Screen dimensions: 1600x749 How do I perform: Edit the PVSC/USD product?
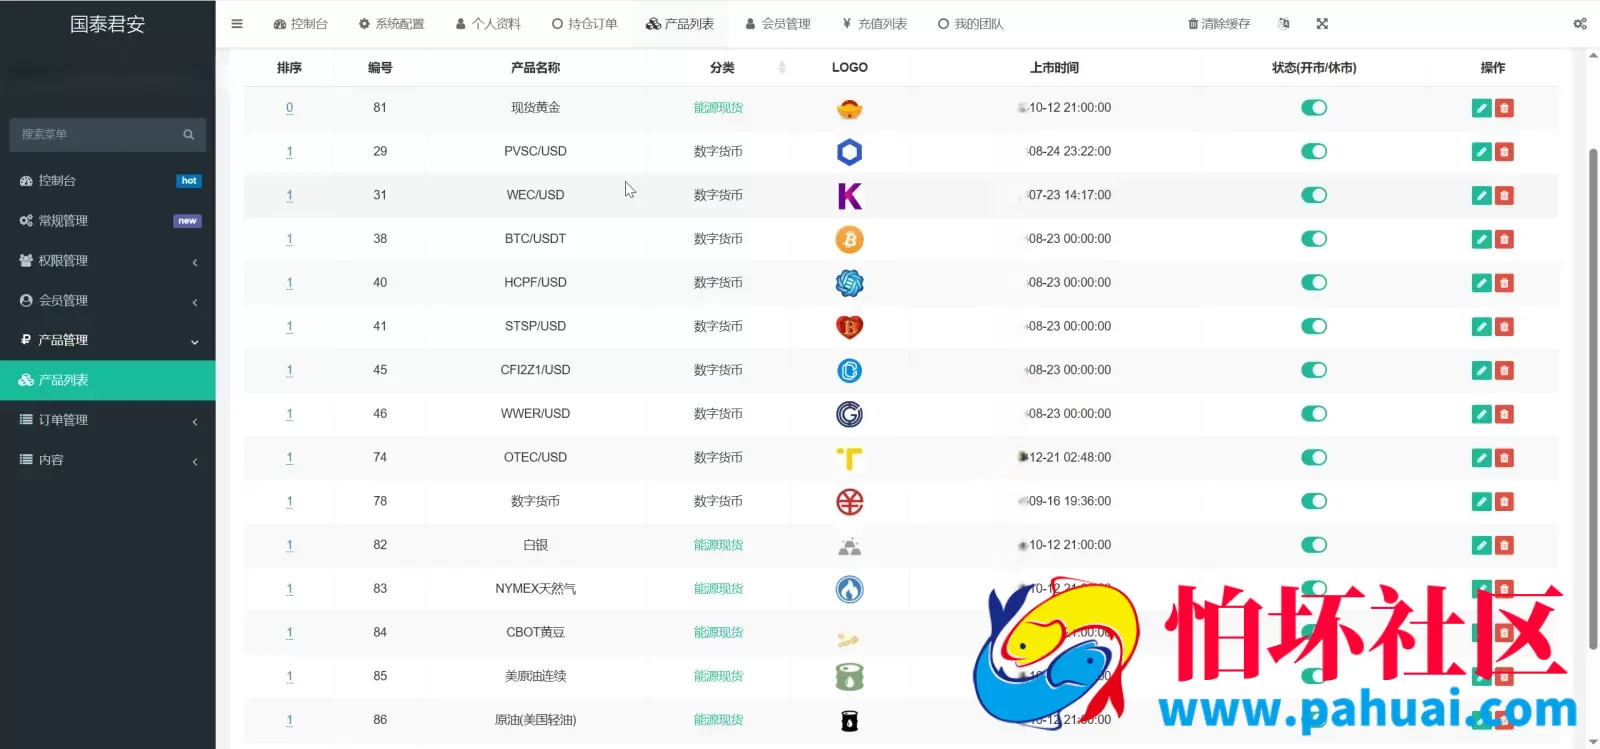(x=1482, y=152)
